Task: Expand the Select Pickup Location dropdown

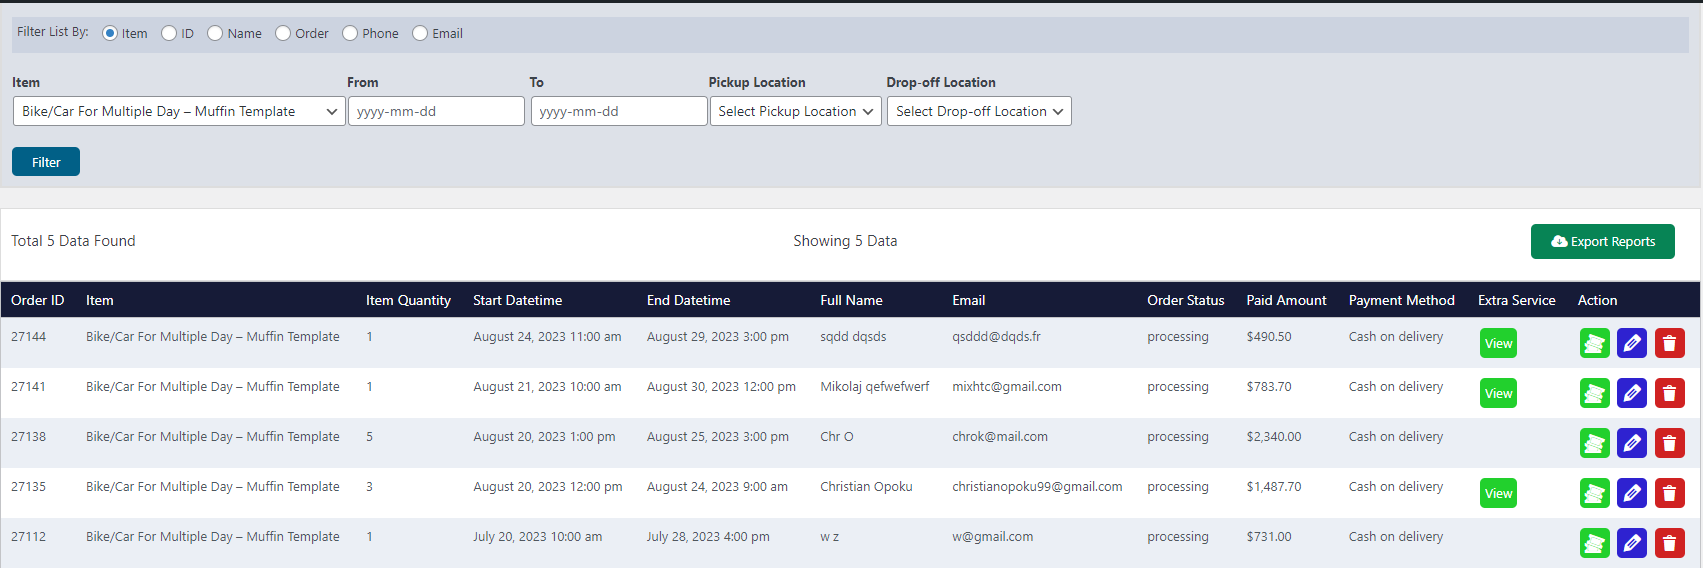Action: click(795, 111)
